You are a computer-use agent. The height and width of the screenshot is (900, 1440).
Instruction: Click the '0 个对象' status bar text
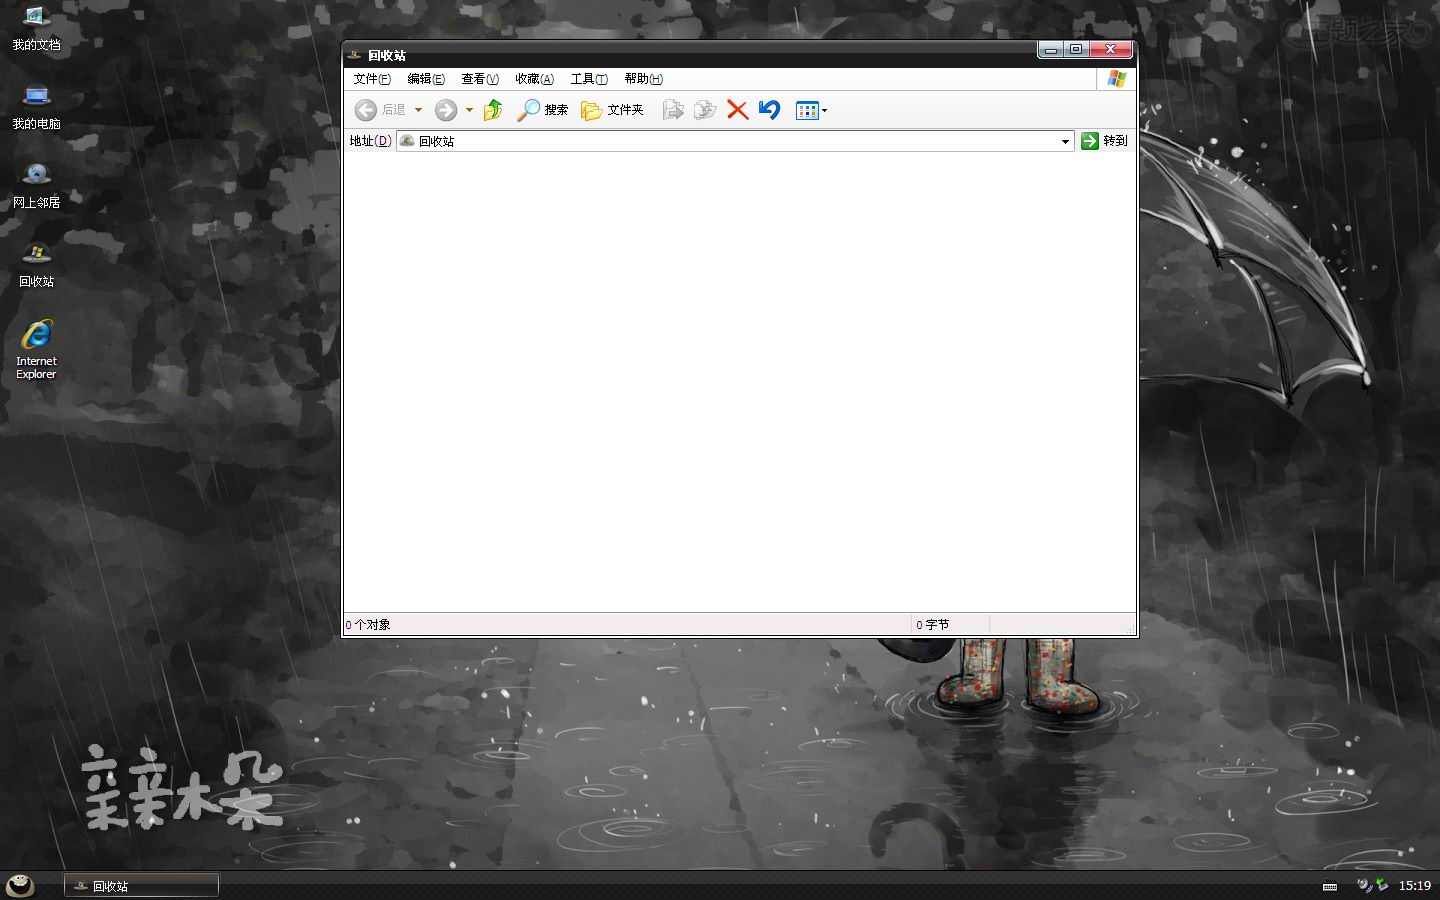click(368, 625)
